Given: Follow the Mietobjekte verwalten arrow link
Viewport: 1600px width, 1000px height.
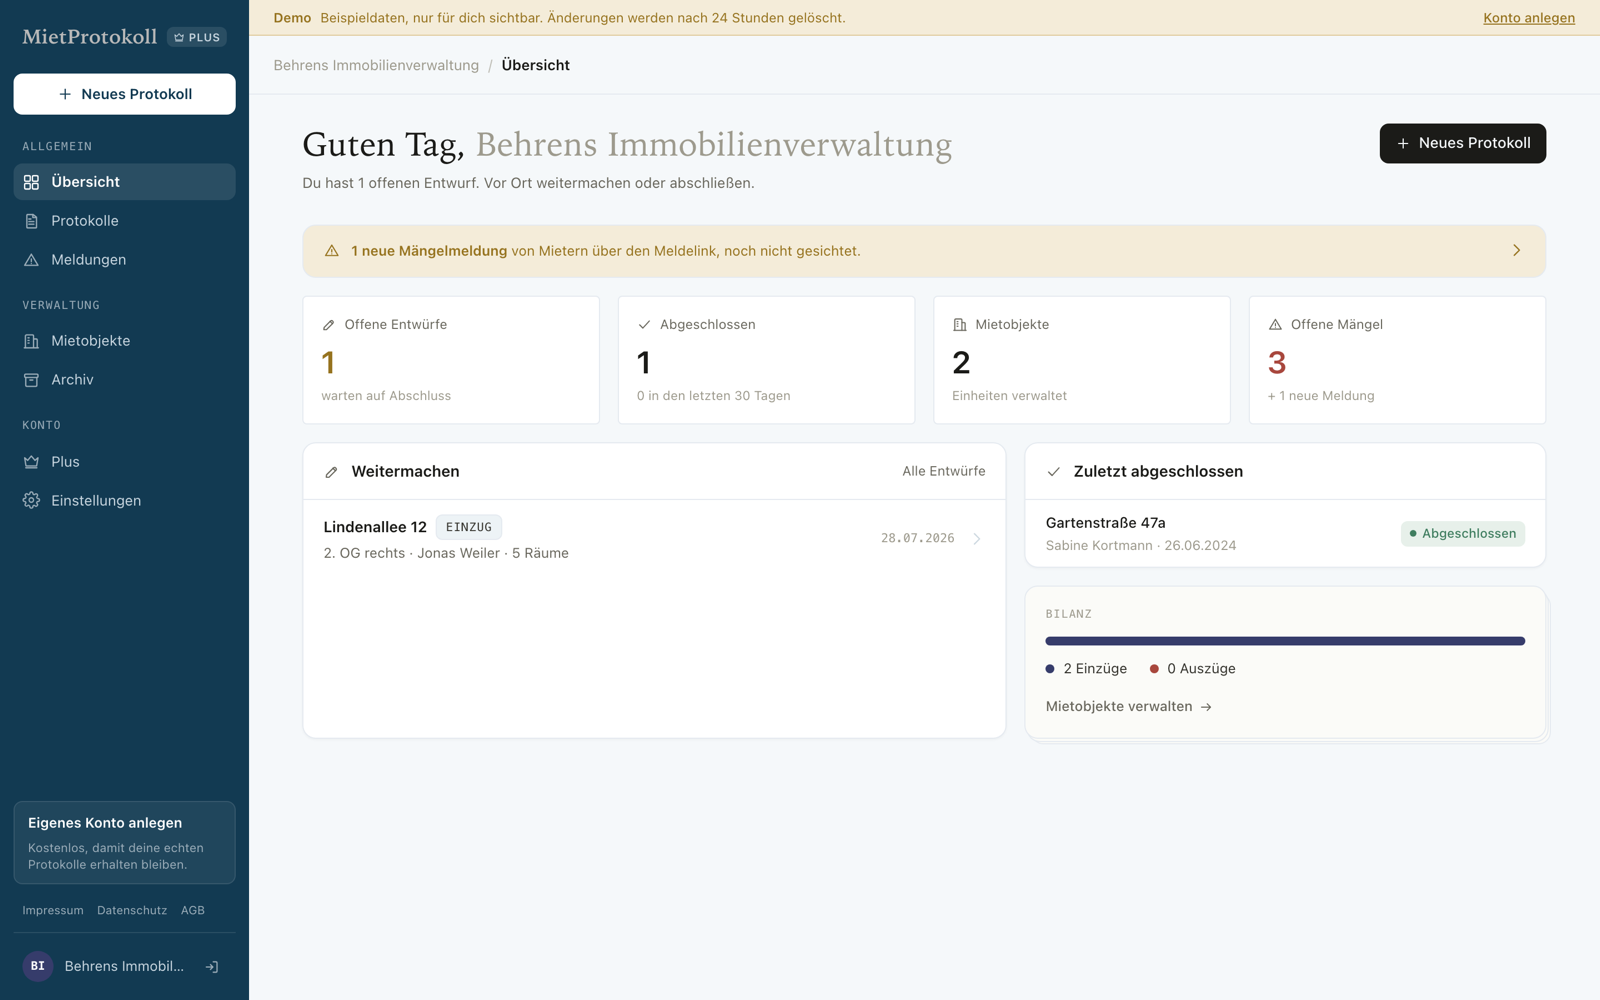Looking at the screenshot, I should 1129,707.
